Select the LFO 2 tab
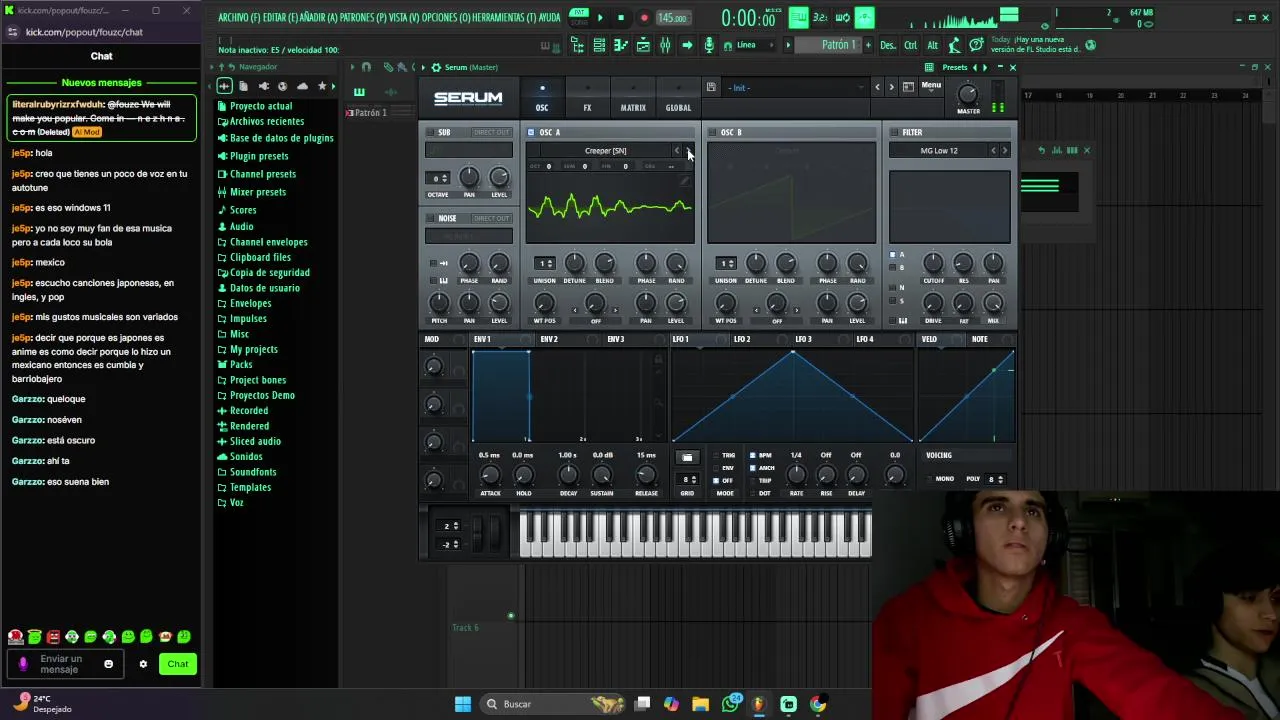Image resolution: width=1280 pixels, height=720 pixels. (x=742, y=339)
